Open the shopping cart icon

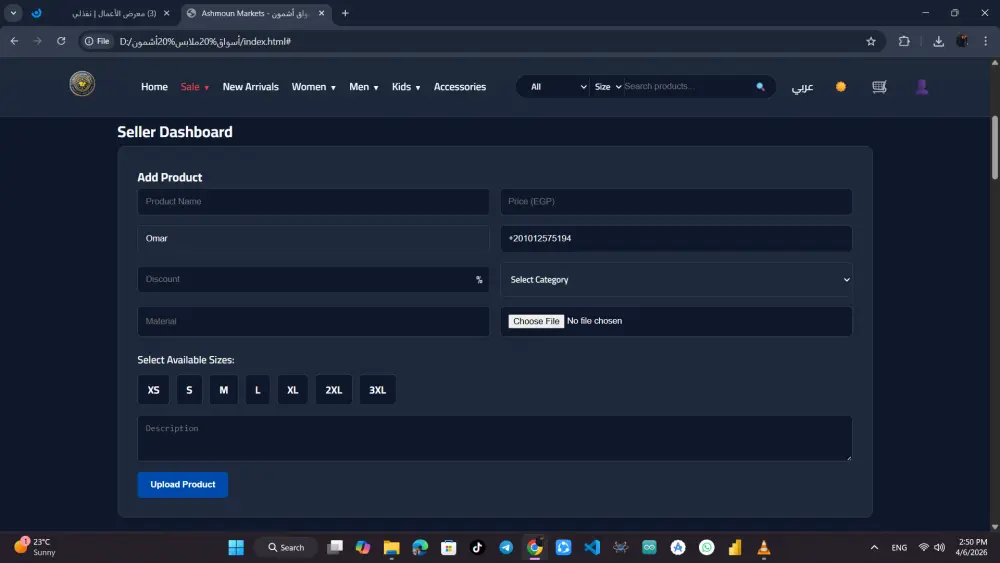coord(879,87)
